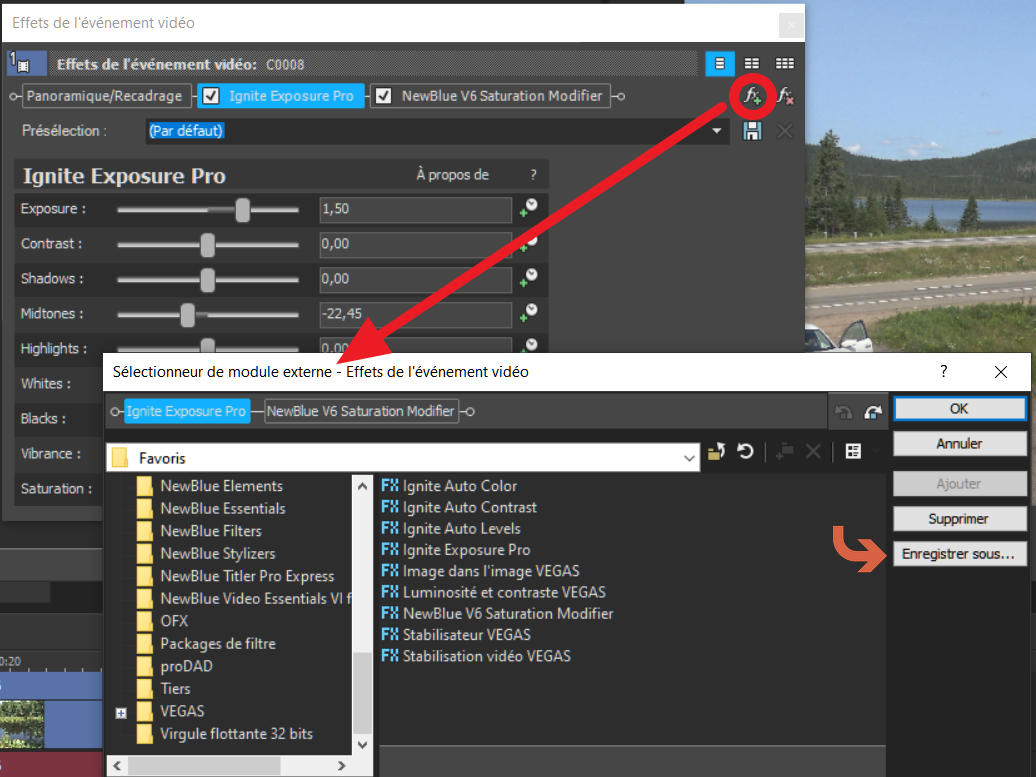Open the help question mark in selector dialog
The image size is (1036, 777).
tap(944, 371)
